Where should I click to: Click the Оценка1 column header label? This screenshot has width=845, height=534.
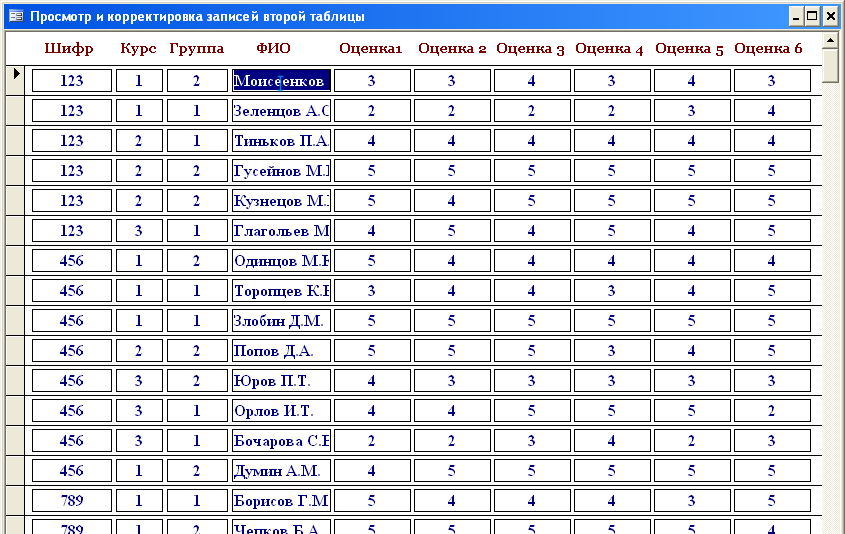click(371, 48)
